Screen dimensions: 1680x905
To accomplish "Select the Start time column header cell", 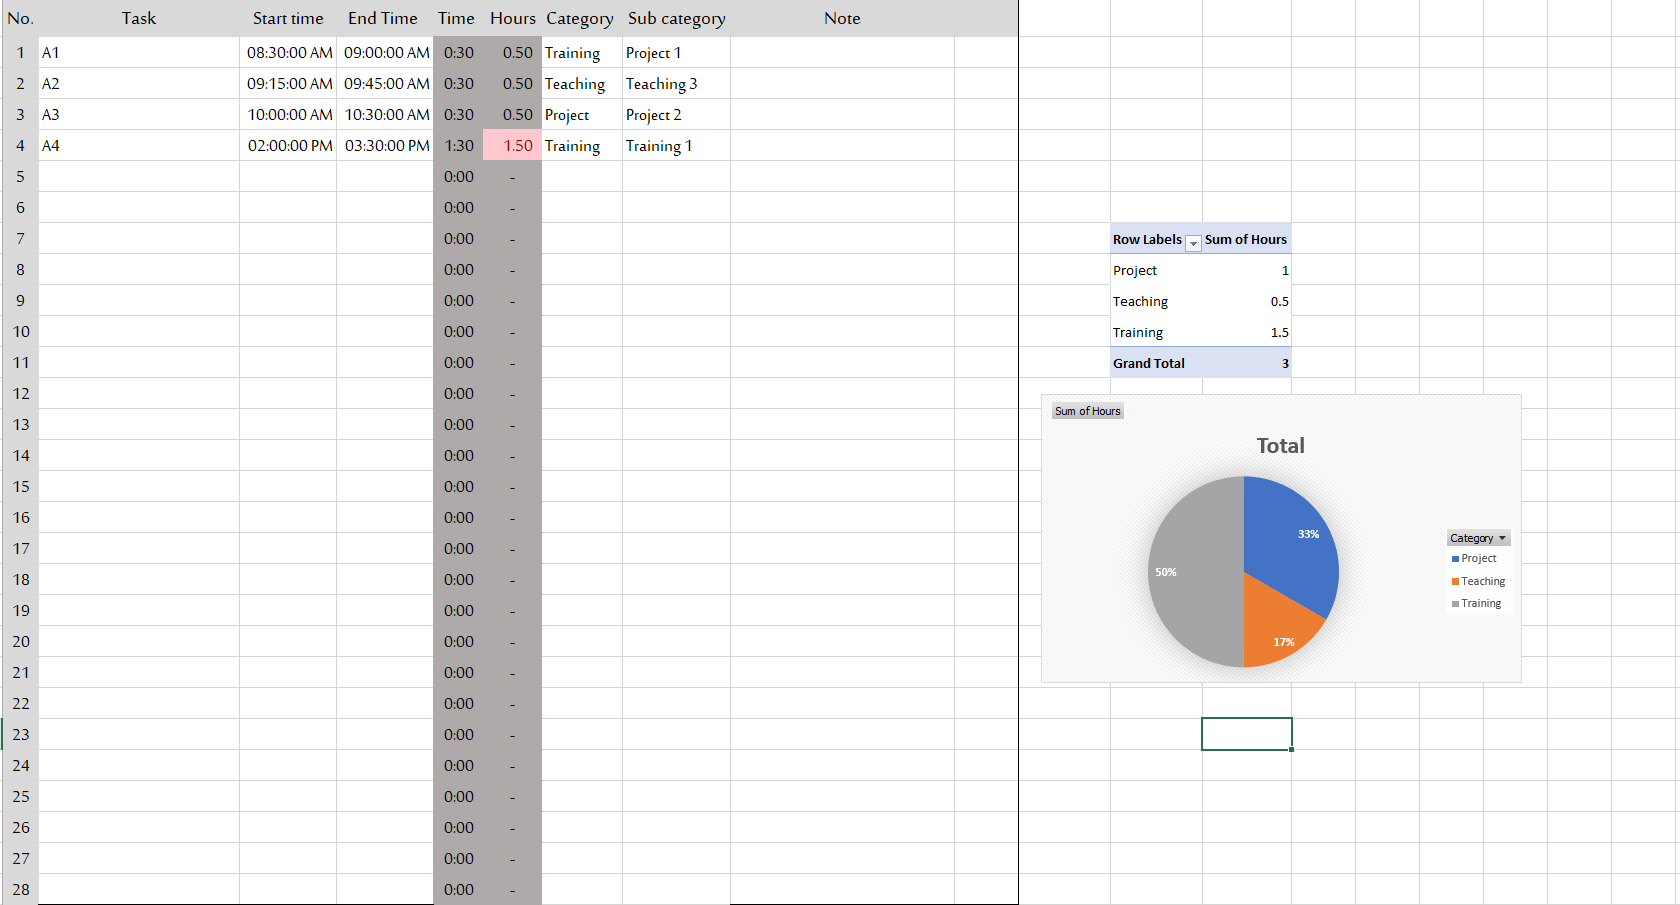I will point(288,19).
